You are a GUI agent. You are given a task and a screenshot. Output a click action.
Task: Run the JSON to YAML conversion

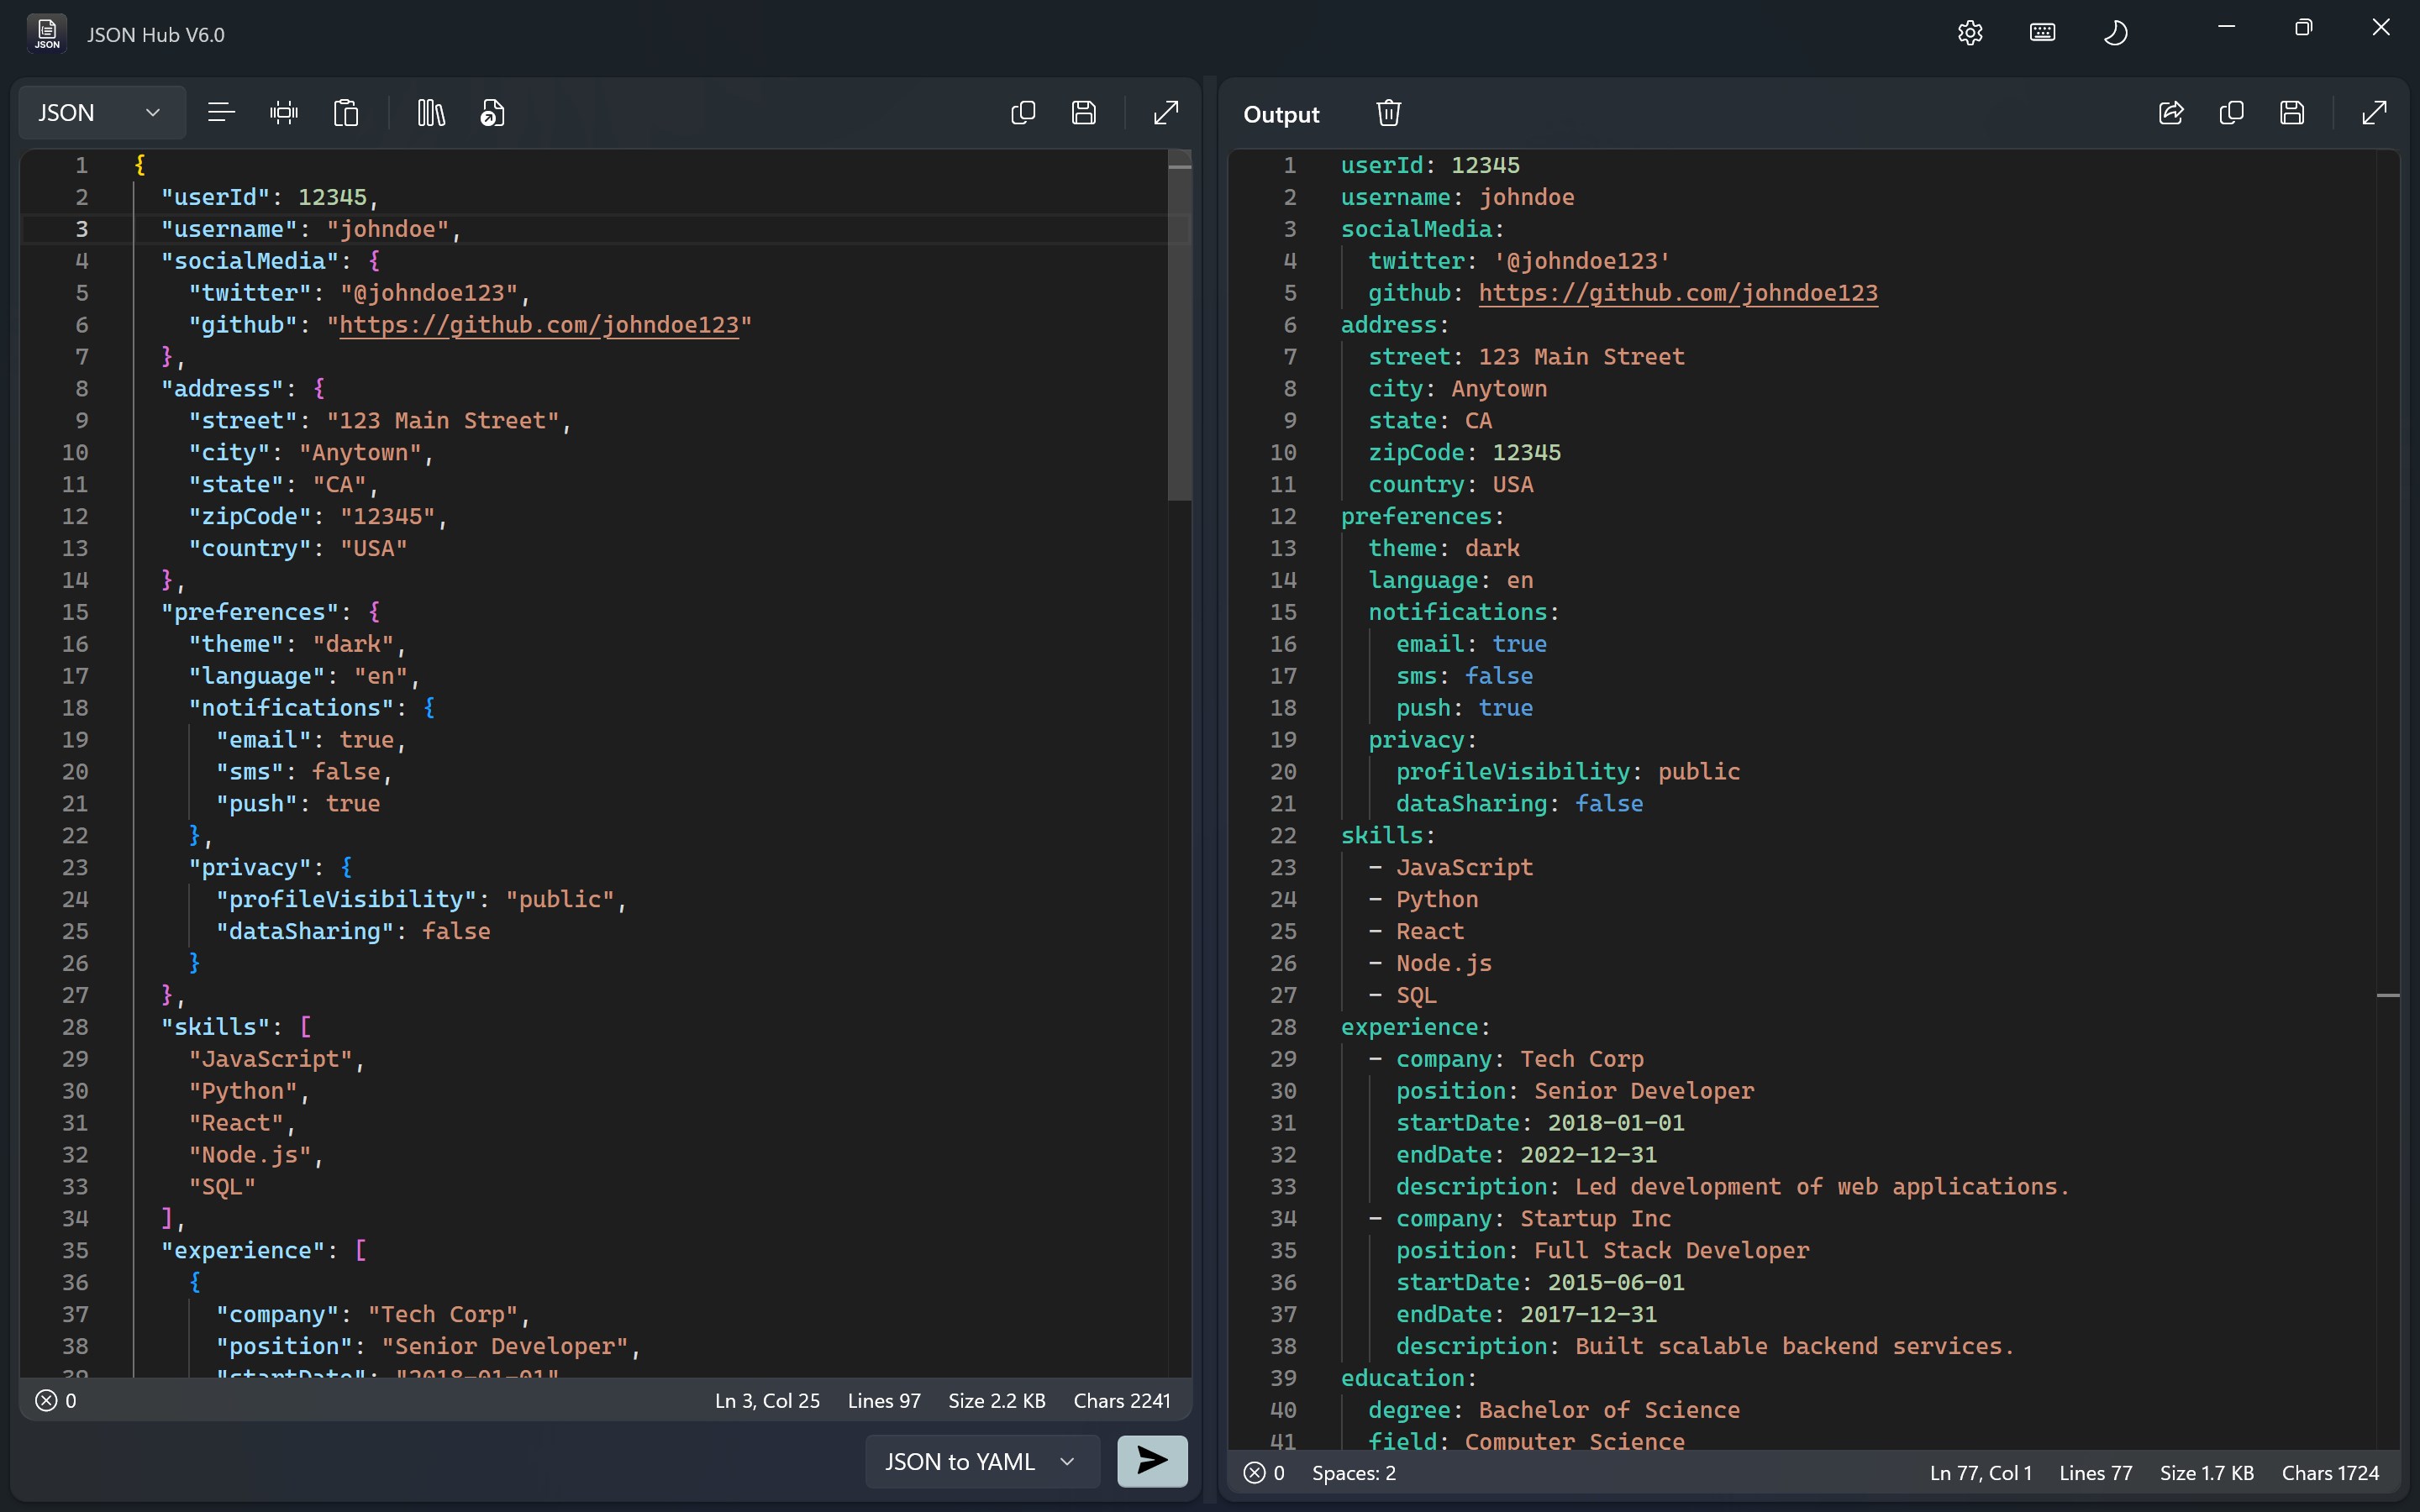(1151, 1461)
